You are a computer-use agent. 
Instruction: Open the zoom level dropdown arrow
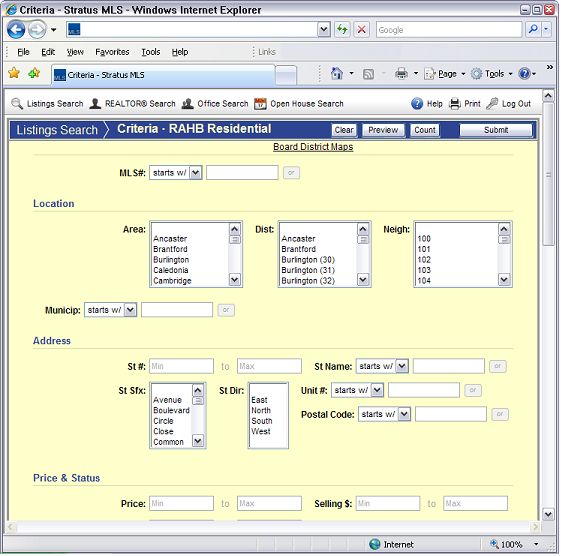click(x=536, y=544)
